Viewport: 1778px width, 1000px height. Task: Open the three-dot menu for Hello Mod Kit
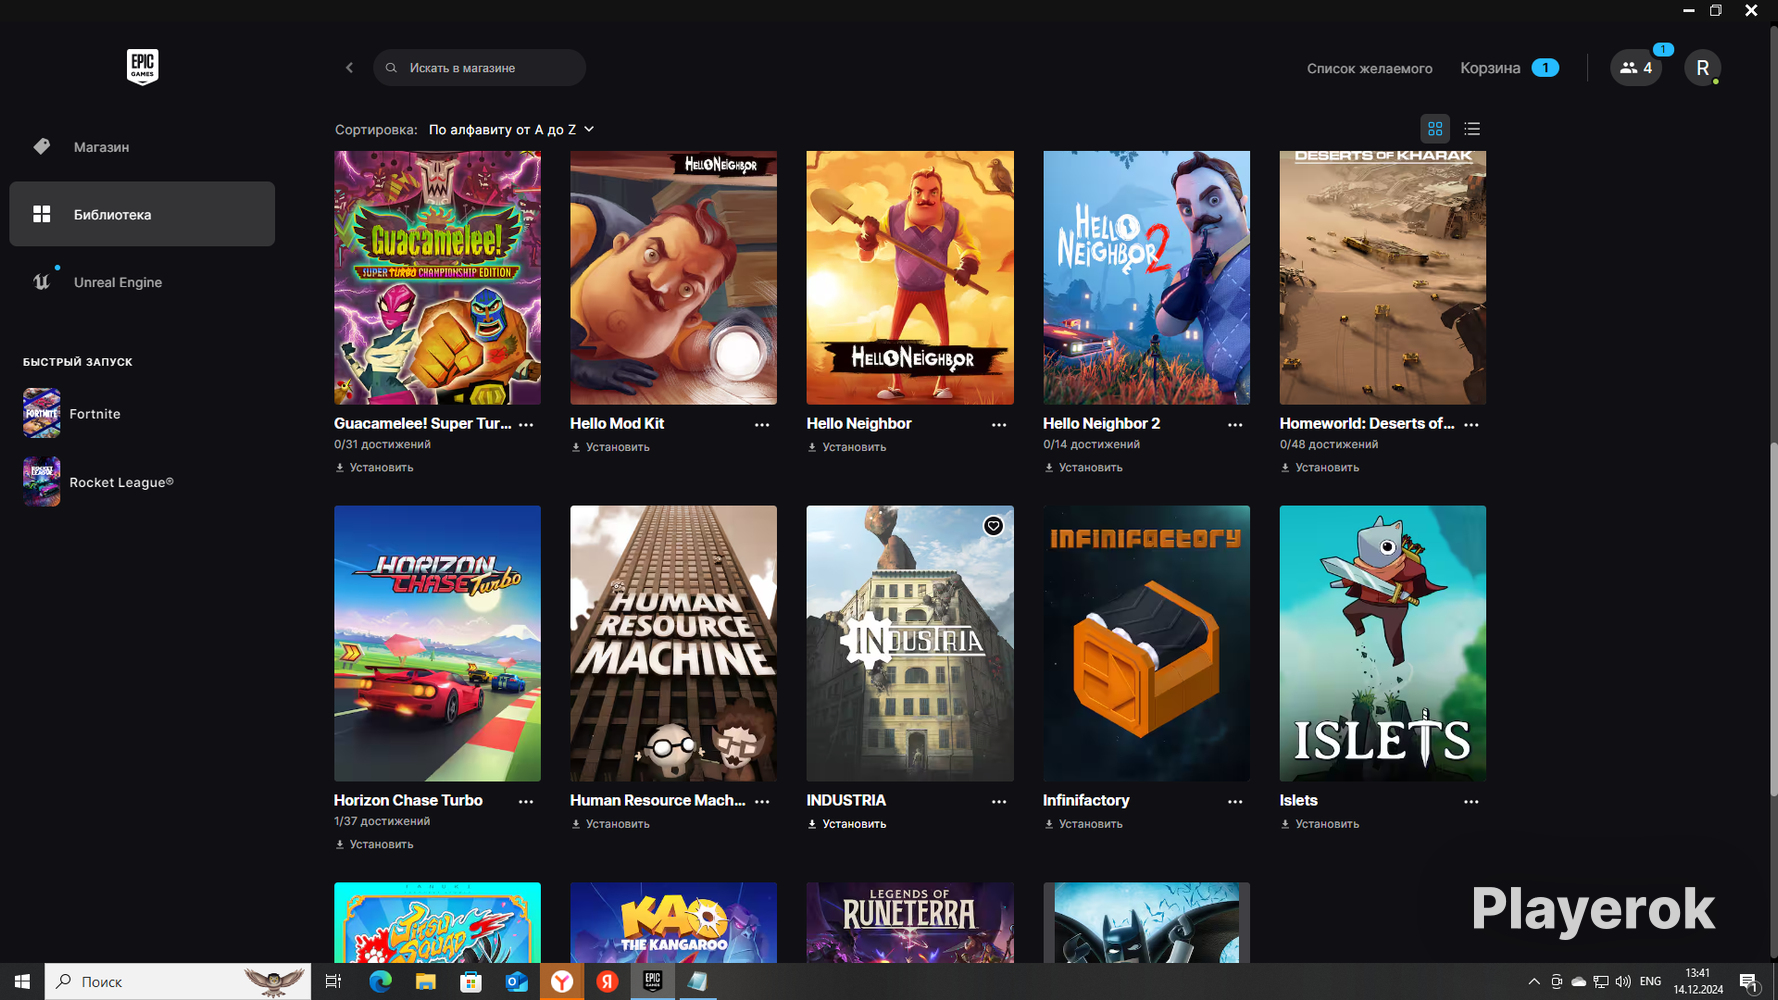[x=762, y=425]
